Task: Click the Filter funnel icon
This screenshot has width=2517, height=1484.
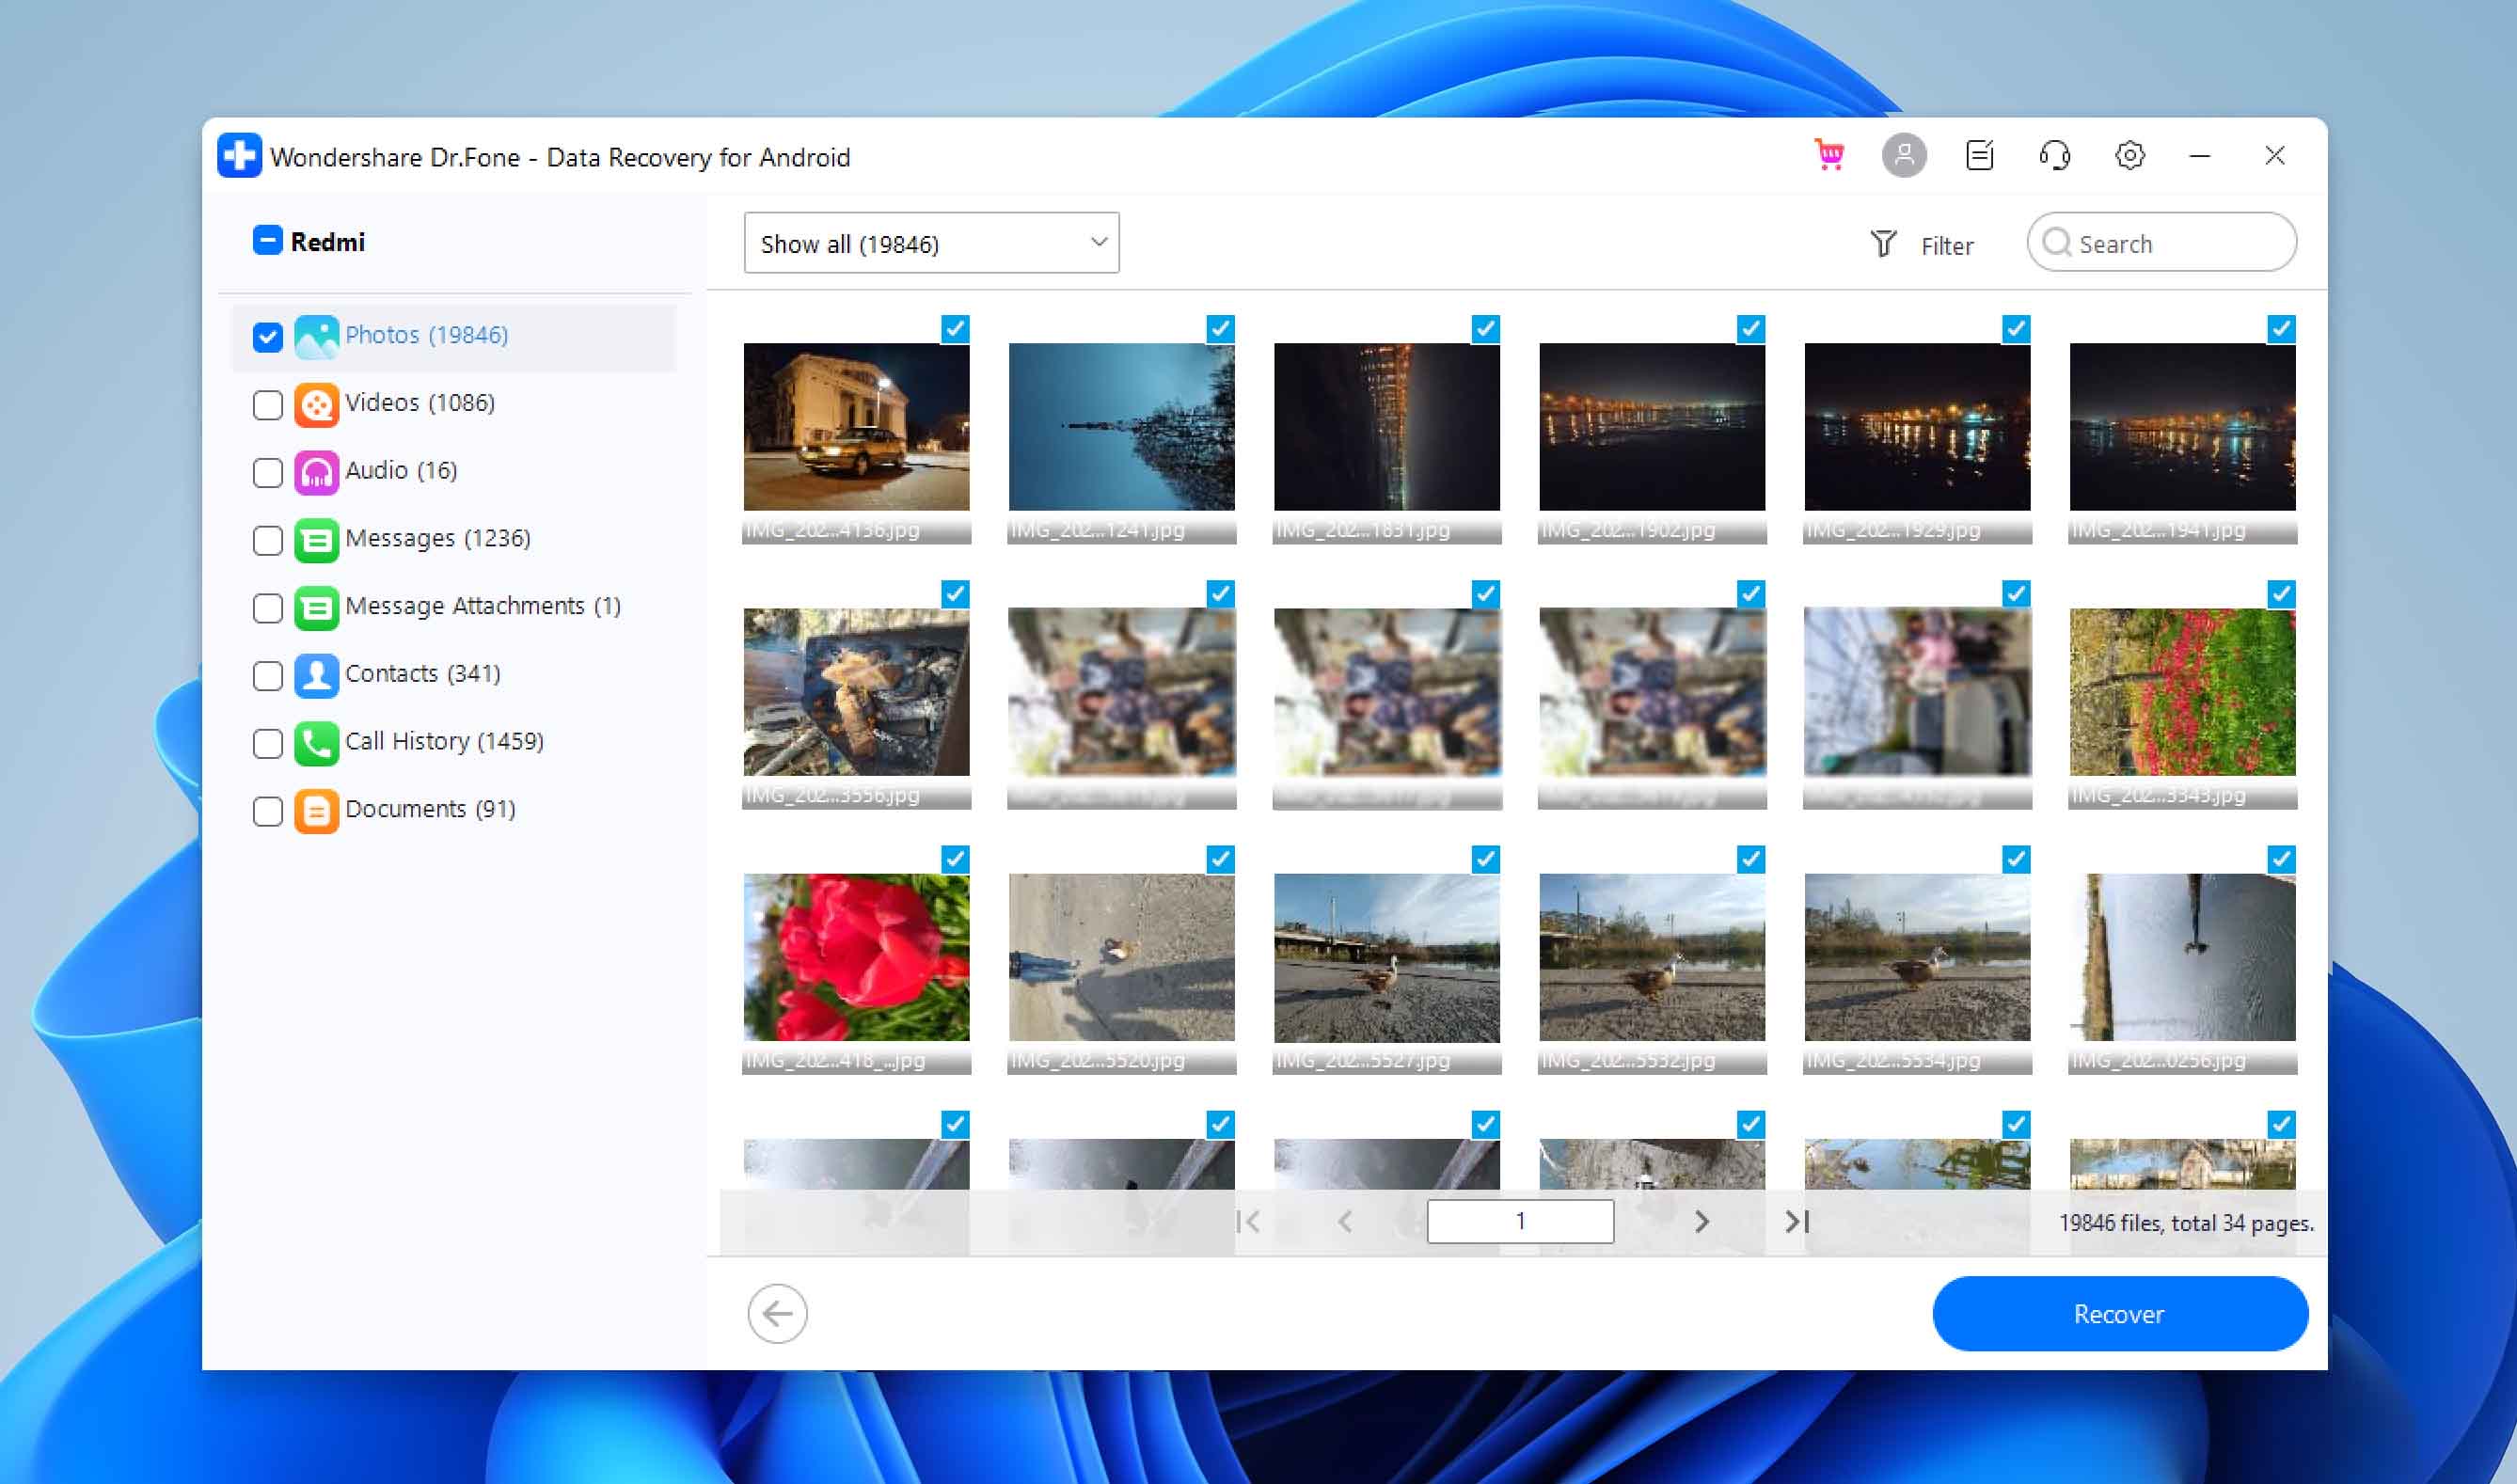Action: pos(1883,244)
